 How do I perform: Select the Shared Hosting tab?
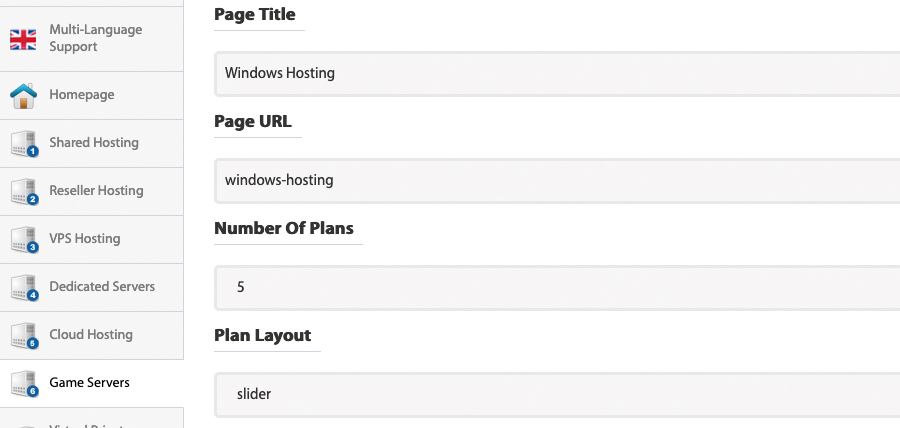(x=92, y=143)
